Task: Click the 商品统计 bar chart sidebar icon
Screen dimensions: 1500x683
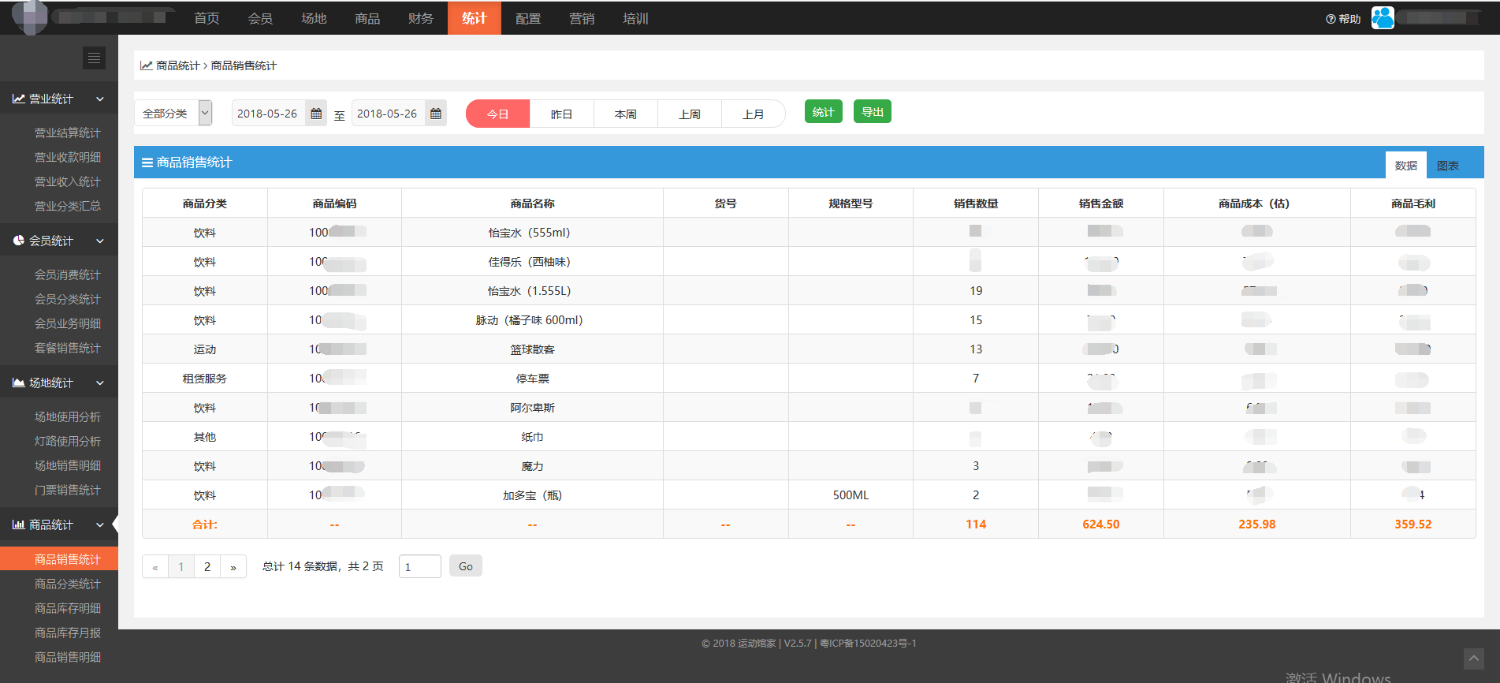Action: pos(18,525)
